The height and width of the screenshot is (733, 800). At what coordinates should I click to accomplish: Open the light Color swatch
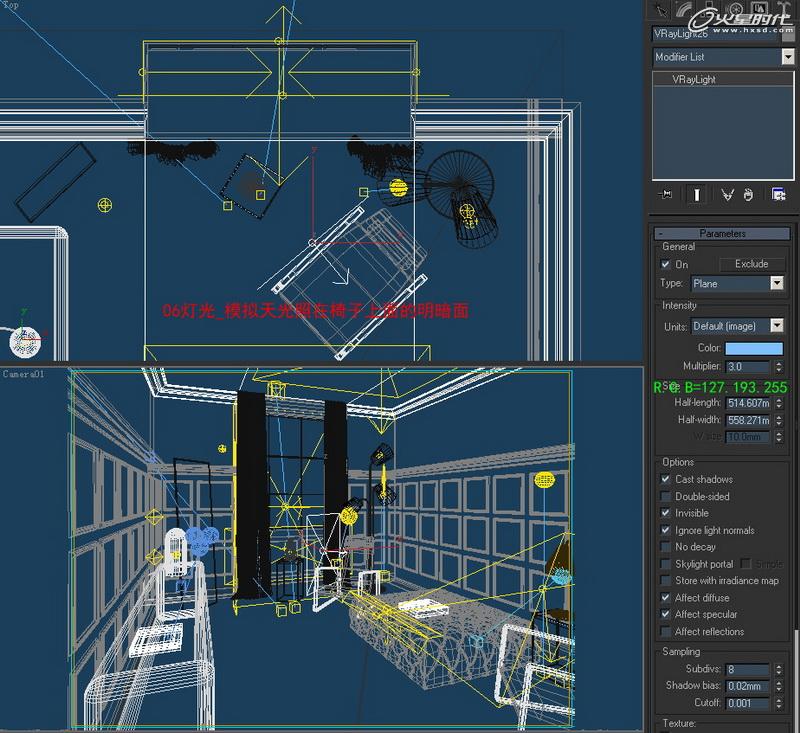click(x=754, y=348)
